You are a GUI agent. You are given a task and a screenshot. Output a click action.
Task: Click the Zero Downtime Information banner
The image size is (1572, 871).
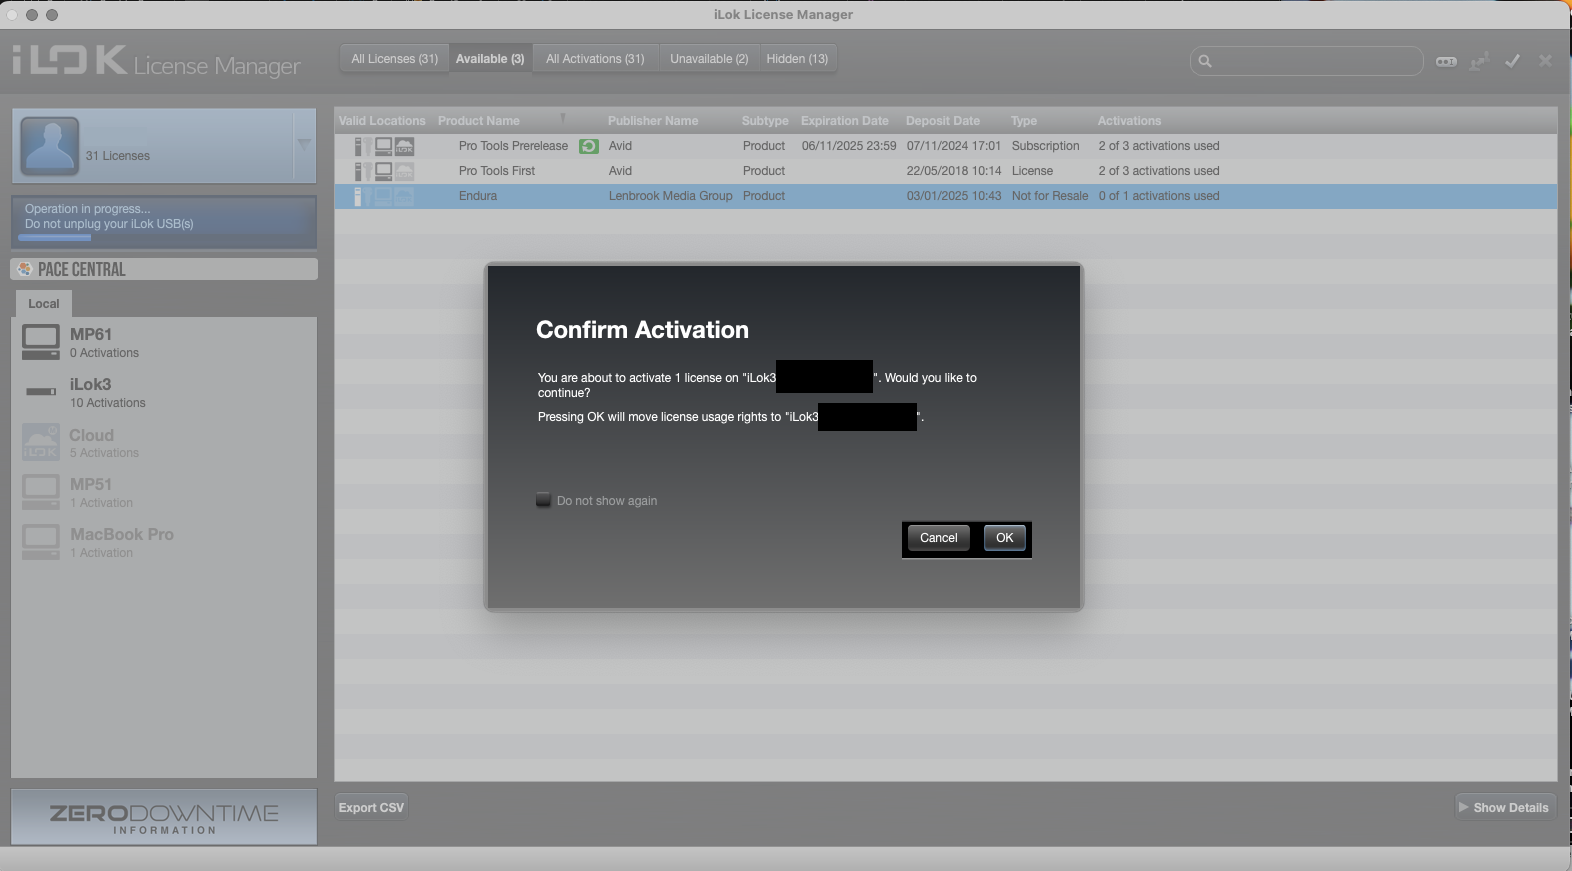pos(164,817)
